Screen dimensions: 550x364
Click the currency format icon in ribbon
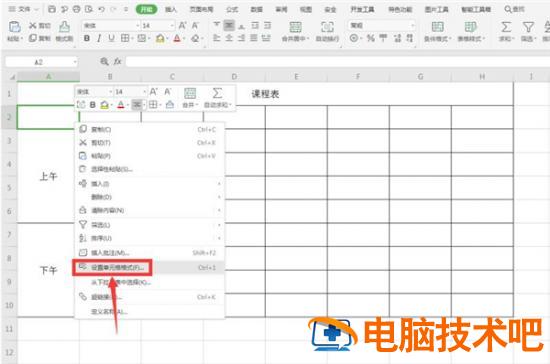(354, 38)
